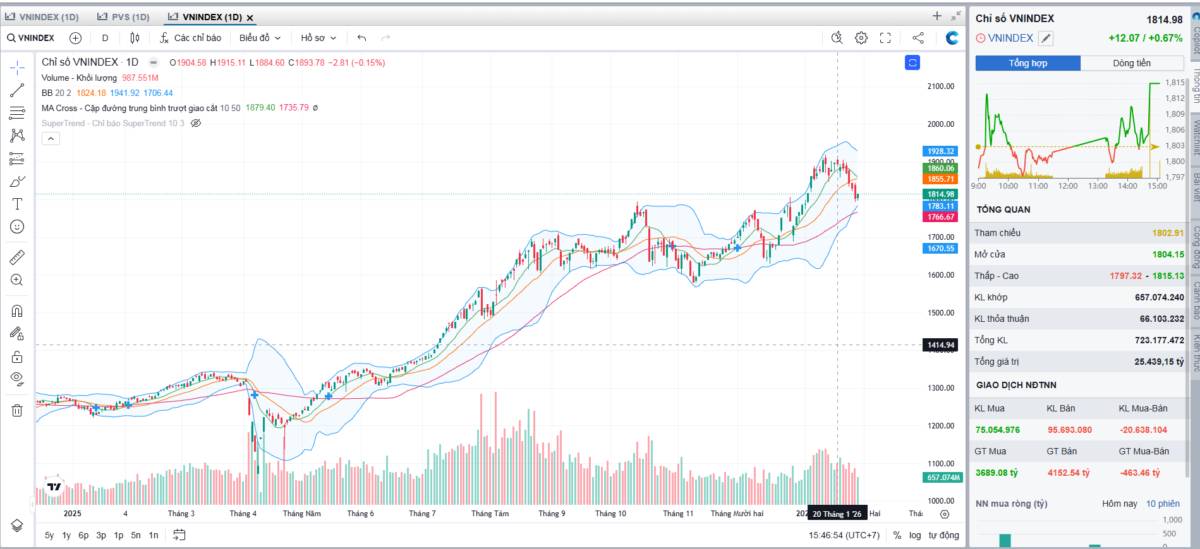This screenshot has width=1200, height=549.
Task: Open Các chỉ báo indicators
Action: (190, 38)
